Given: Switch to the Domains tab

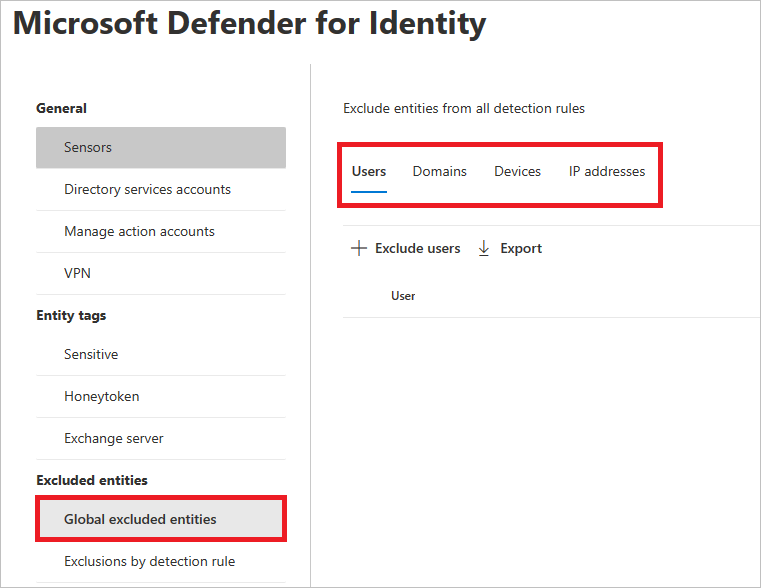Looking at the screenshot, I should pyautogui.click(x=439, y=172).
